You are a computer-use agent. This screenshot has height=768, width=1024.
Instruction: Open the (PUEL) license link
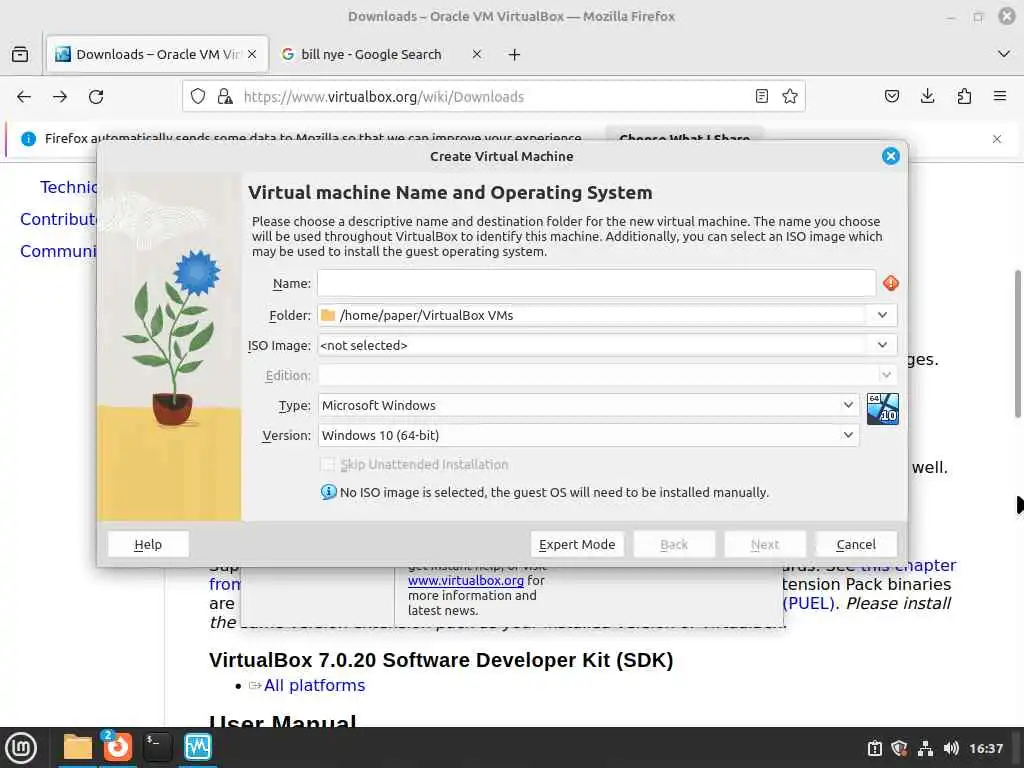pos(808,603)
